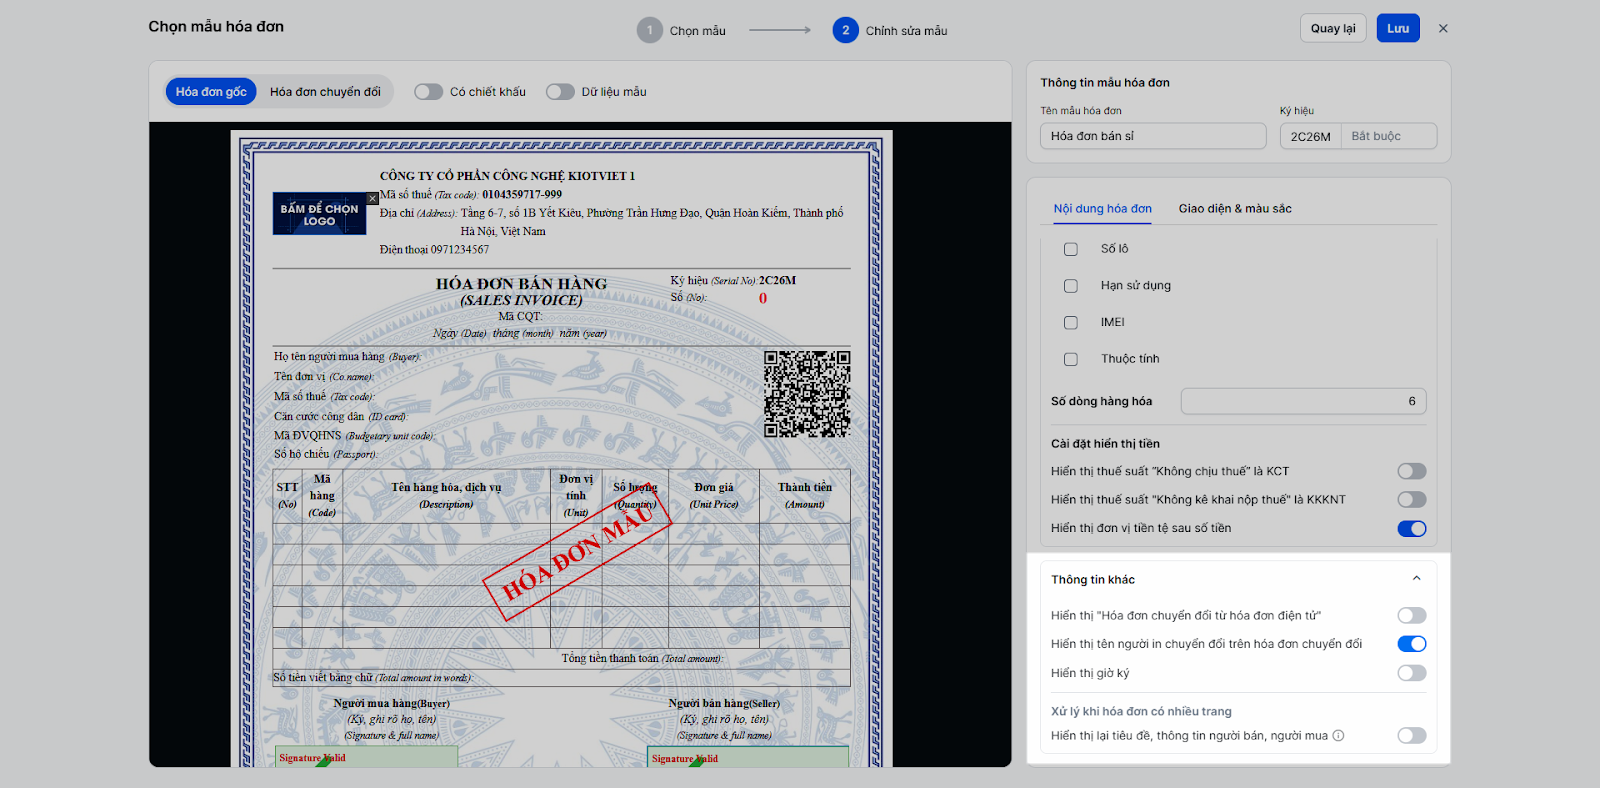Switch to Hóa đơn chuyển đổi tab

pyautogui.click(x=325, y=92)
